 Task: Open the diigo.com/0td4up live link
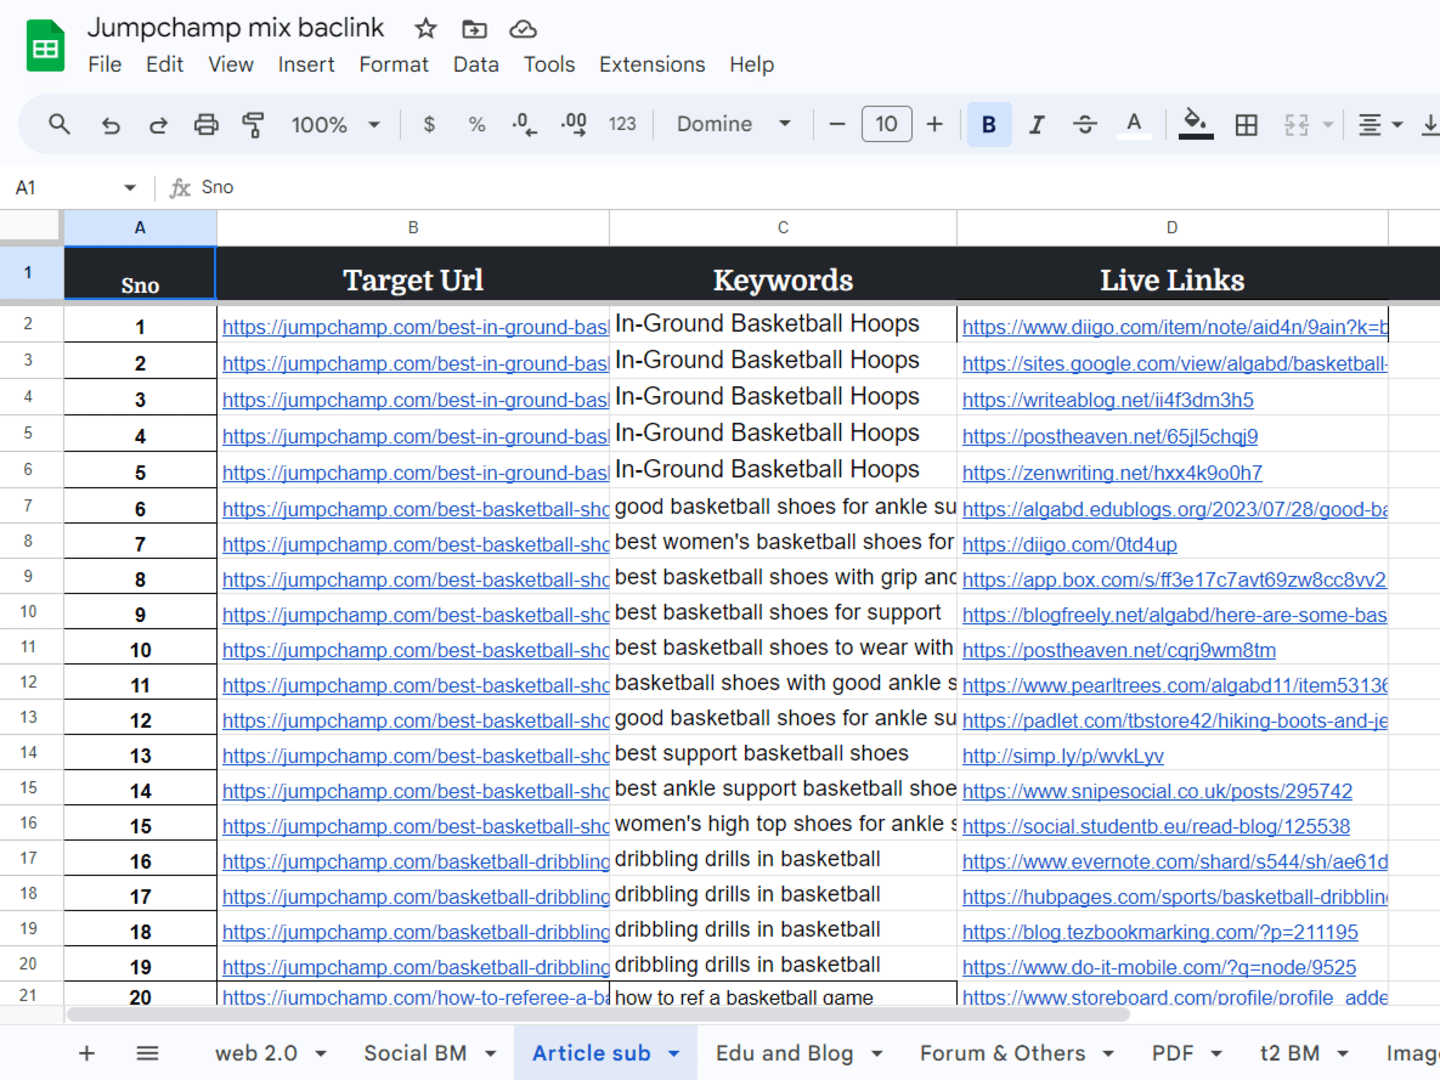[1069, 545]
